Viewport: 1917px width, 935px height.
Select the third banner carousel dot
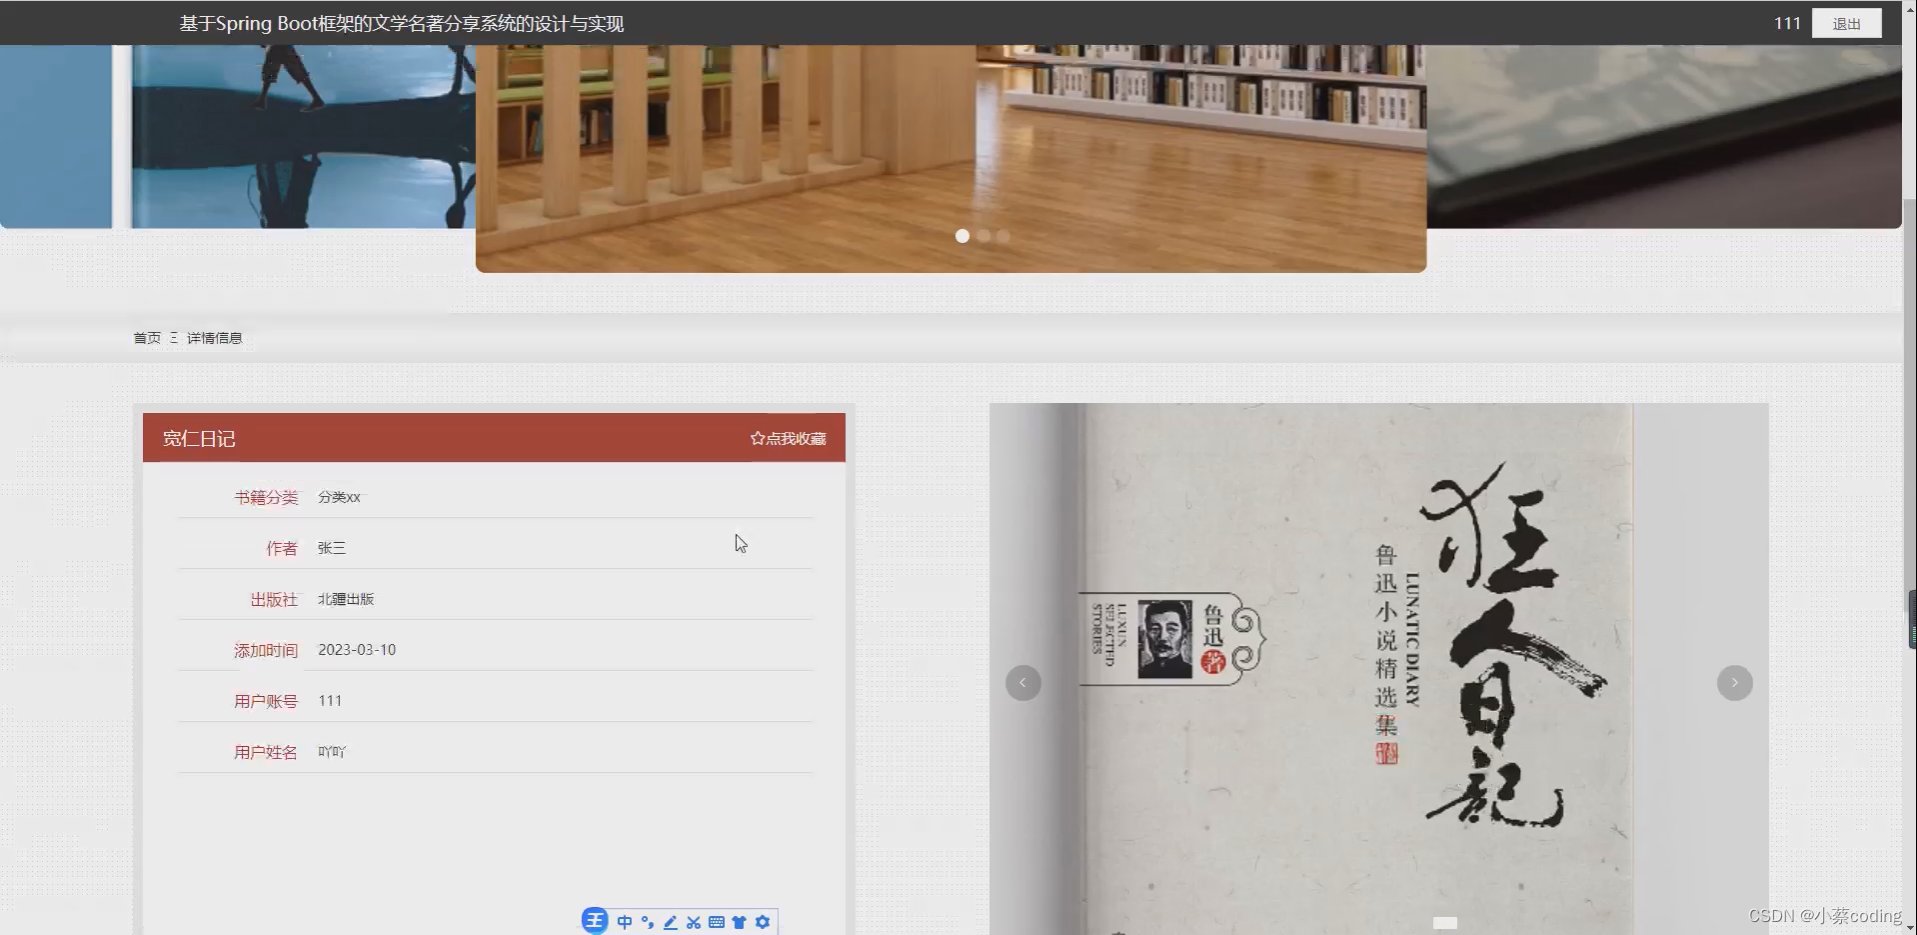[1004, 236]
